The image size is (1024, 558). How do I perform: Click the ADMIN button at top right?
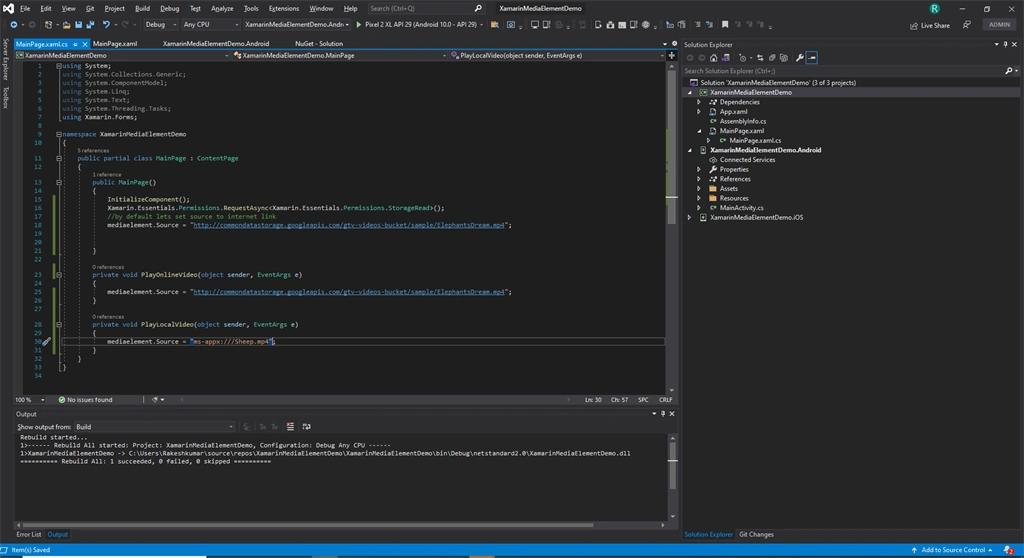click(999, 25)
